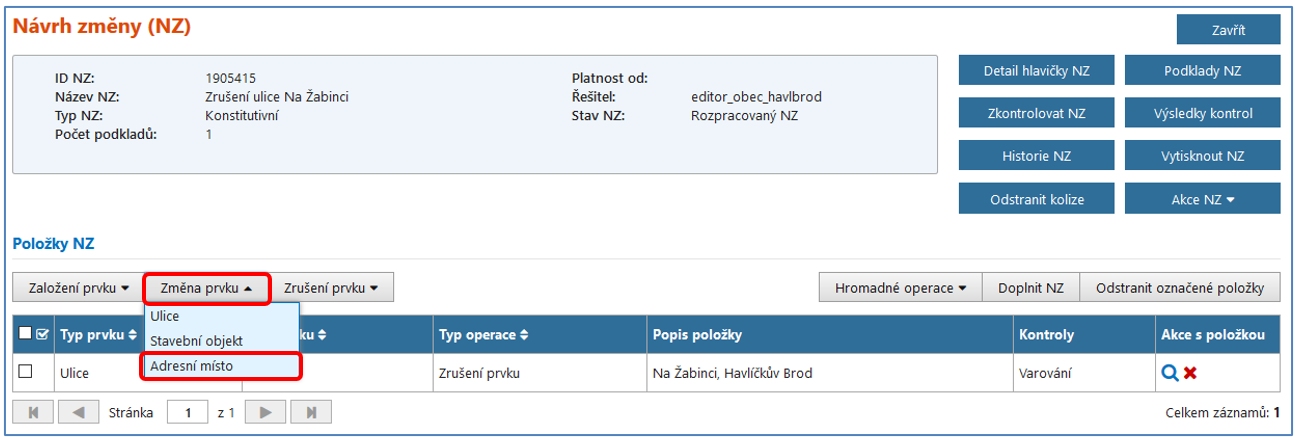Open the Akce NZ dropdown menu
The height and width of the screenshot is (437, 1295).
(1202, 199)
